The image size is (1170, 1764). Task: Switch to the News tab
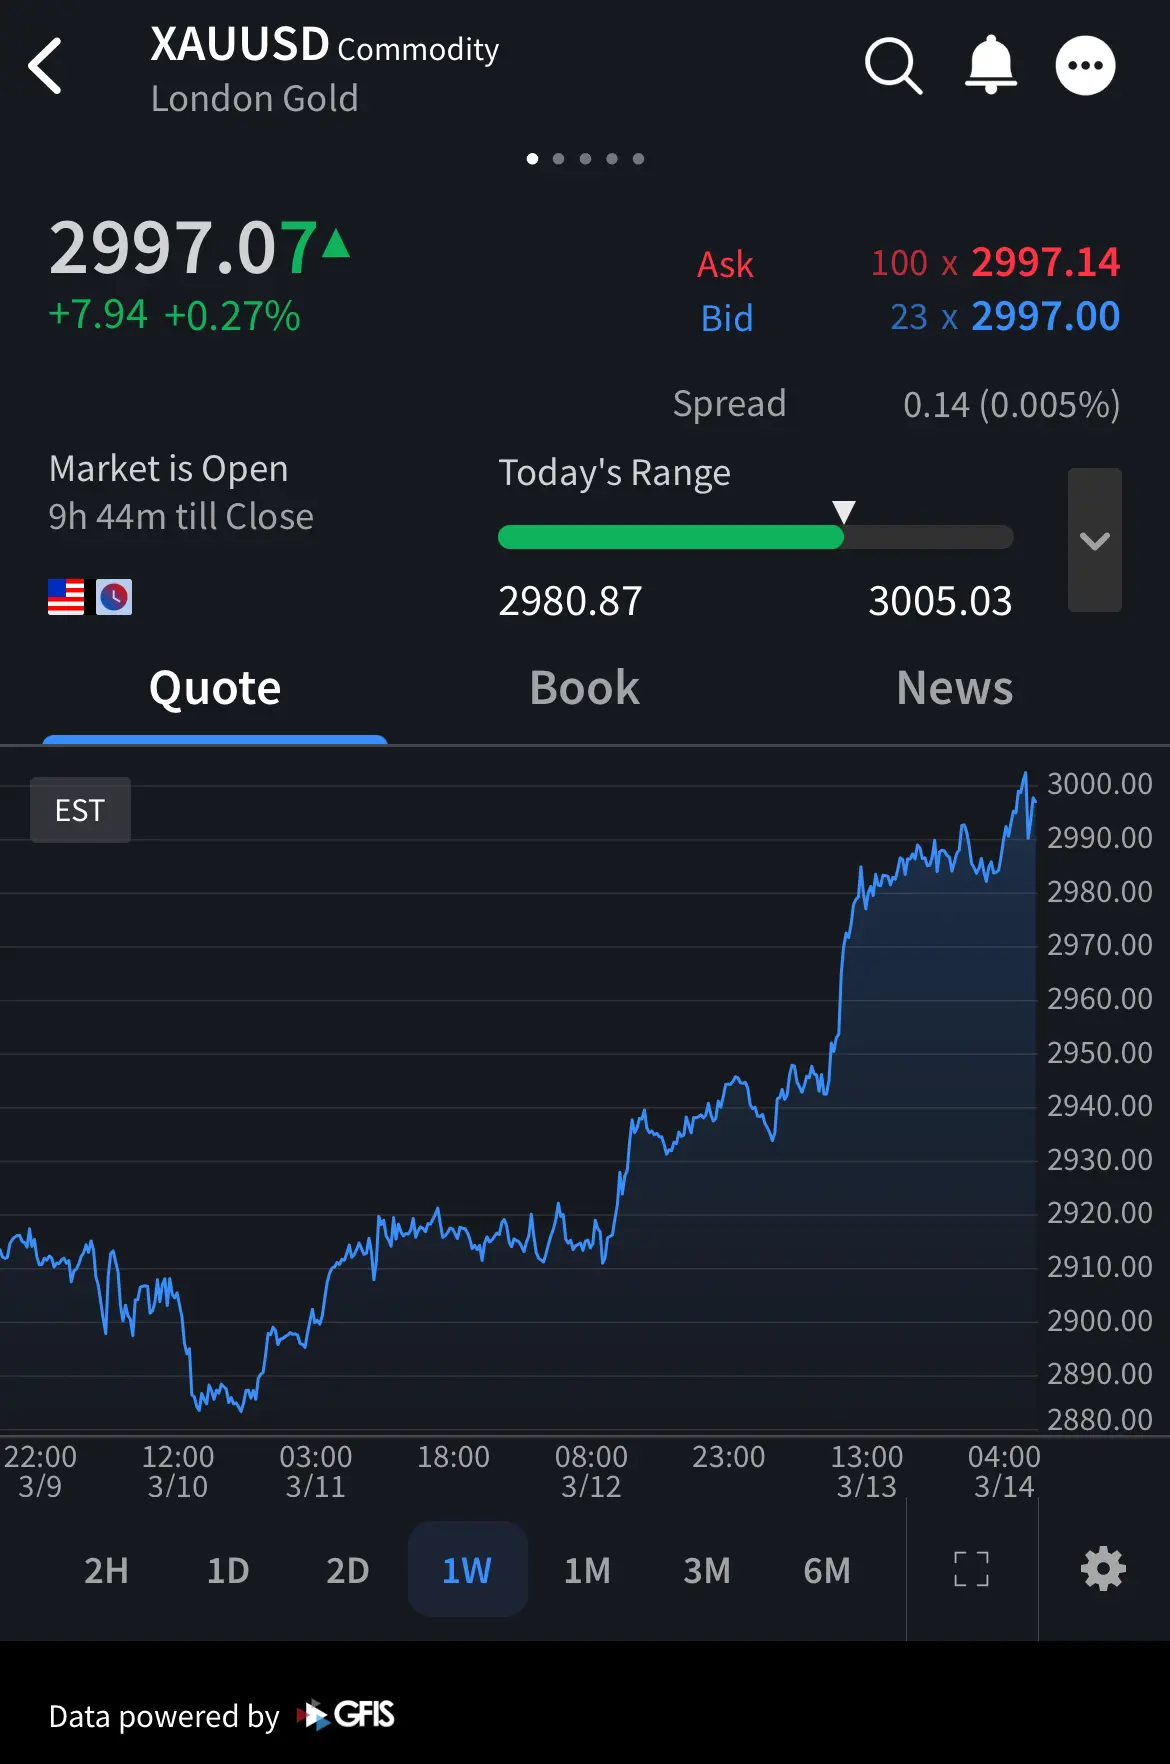click(955, 688)
